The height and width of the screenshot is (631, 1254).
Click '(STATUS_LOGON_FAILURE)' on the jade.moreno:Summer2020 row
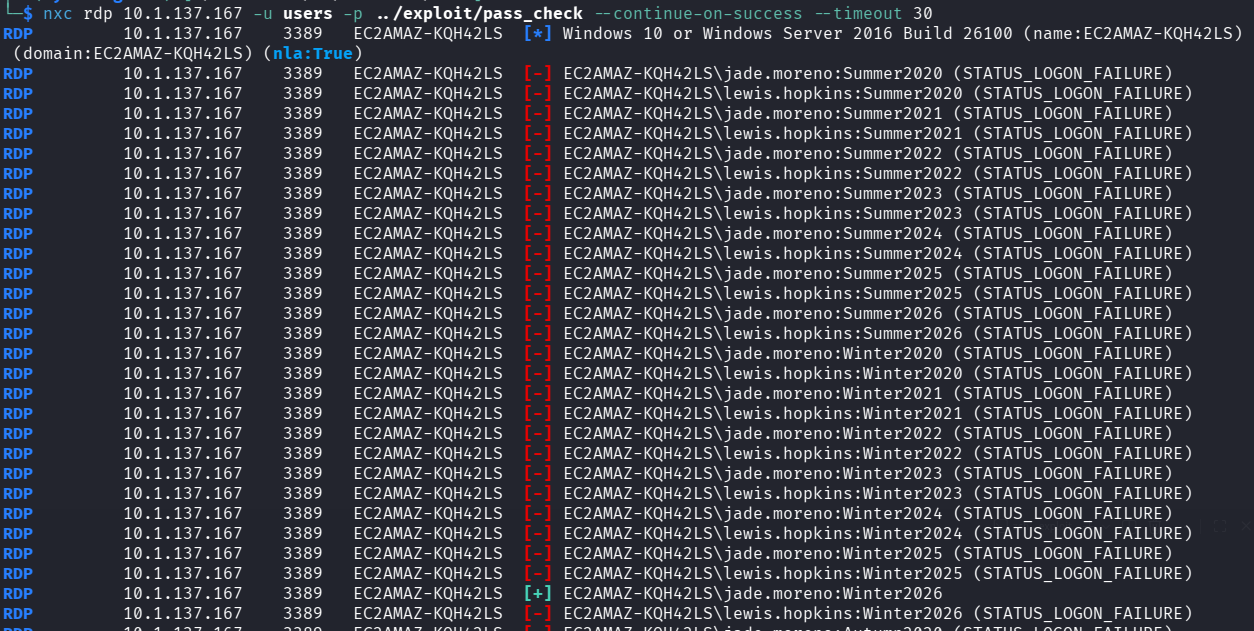(1063, 74)
